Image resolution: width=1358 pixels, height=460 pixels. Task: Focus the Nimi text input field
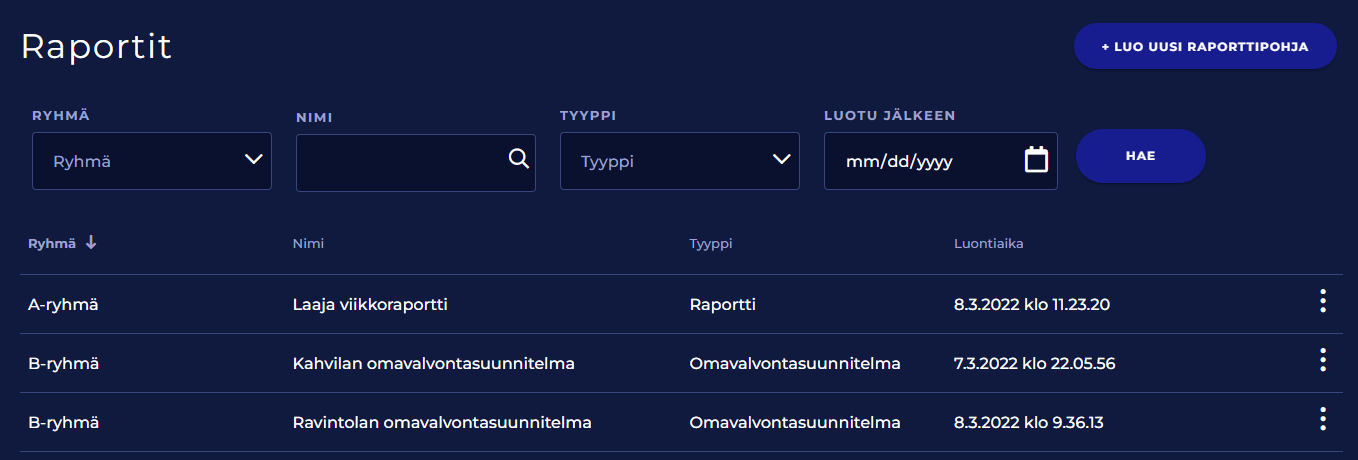(x=400, y=162)
